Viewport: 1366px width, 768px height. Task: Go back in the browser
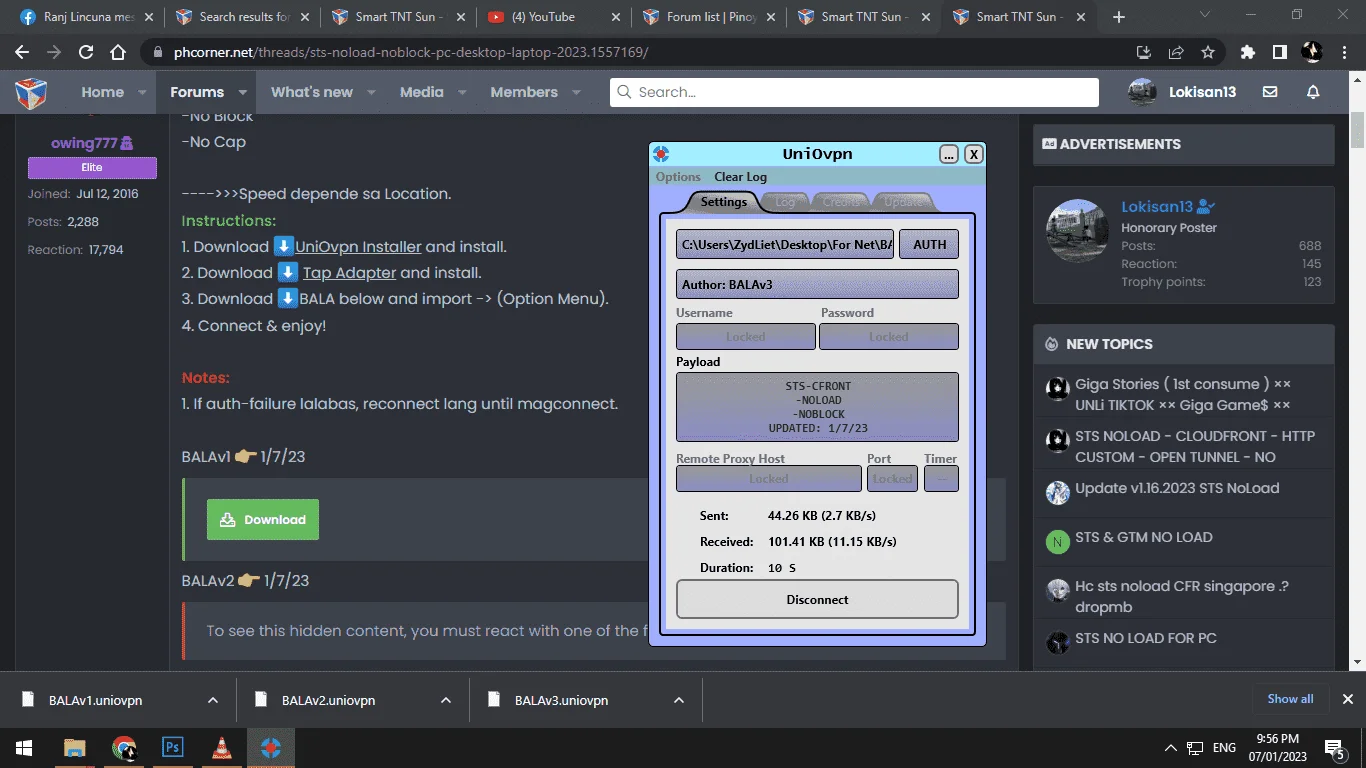point(22,52)
